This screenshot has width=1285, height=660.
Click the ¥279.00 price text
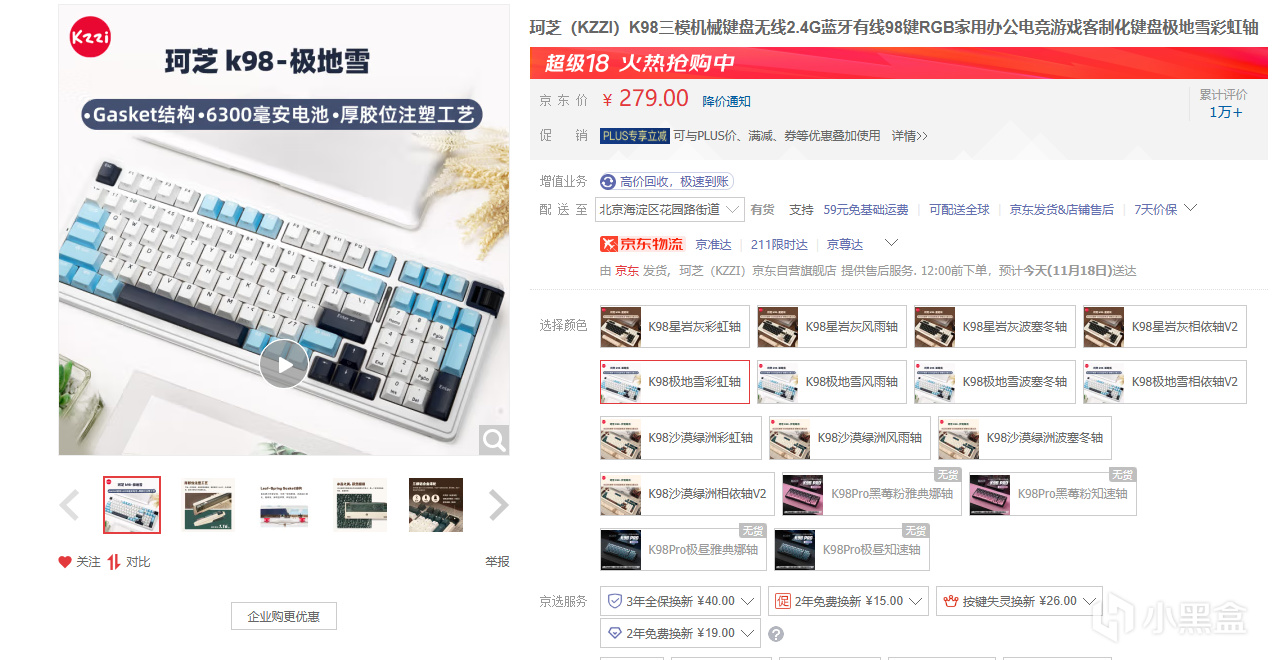[645, 98]
